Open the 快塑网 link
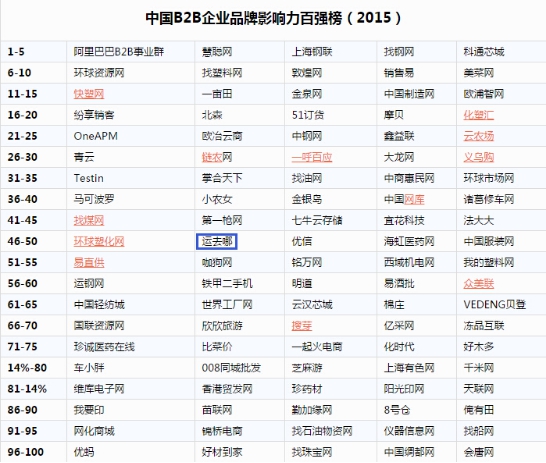The height and width of the screenshot is (463, 546). click(89, 94)
